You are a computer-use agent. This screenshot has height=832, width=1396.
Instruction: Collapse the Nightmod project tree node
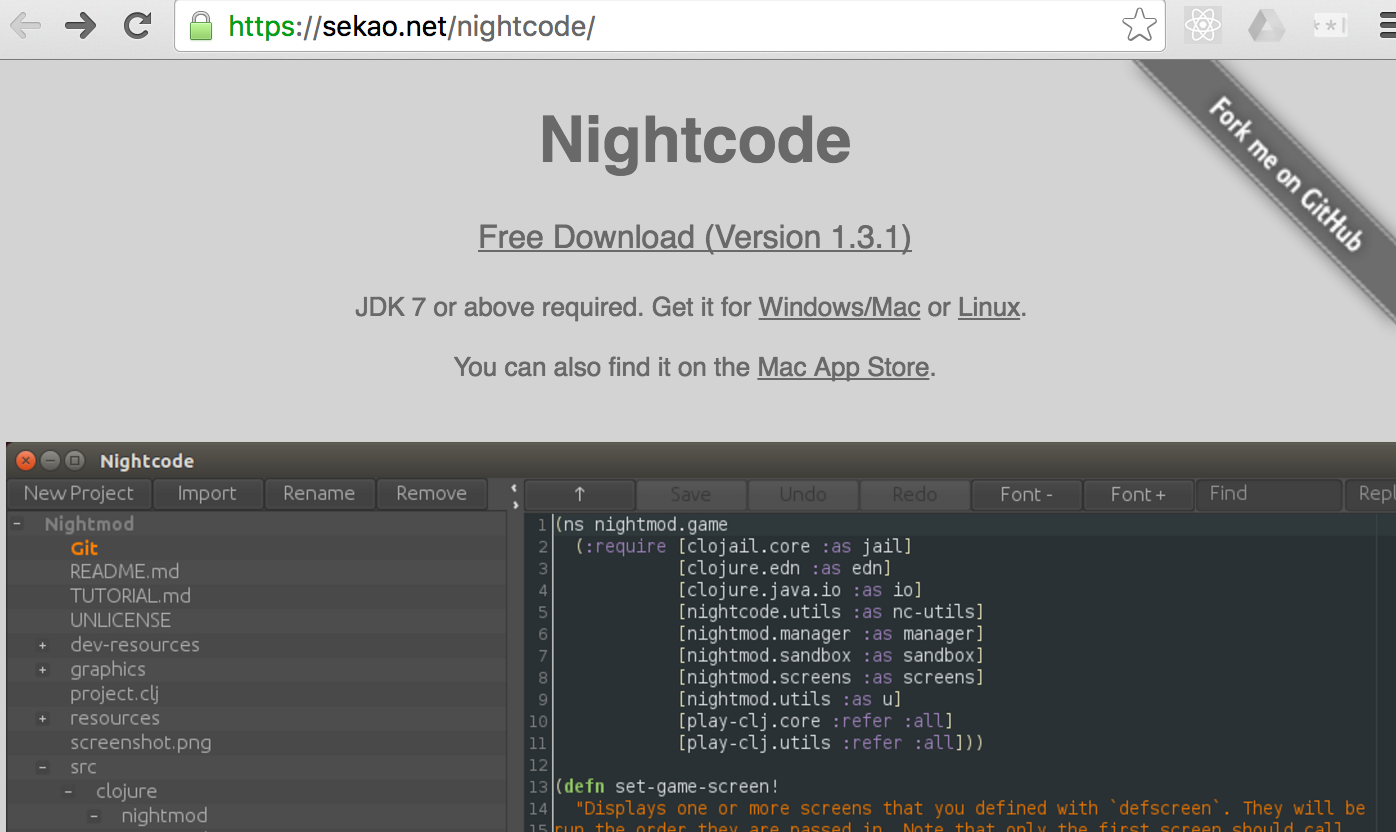(x=17, y=524)
